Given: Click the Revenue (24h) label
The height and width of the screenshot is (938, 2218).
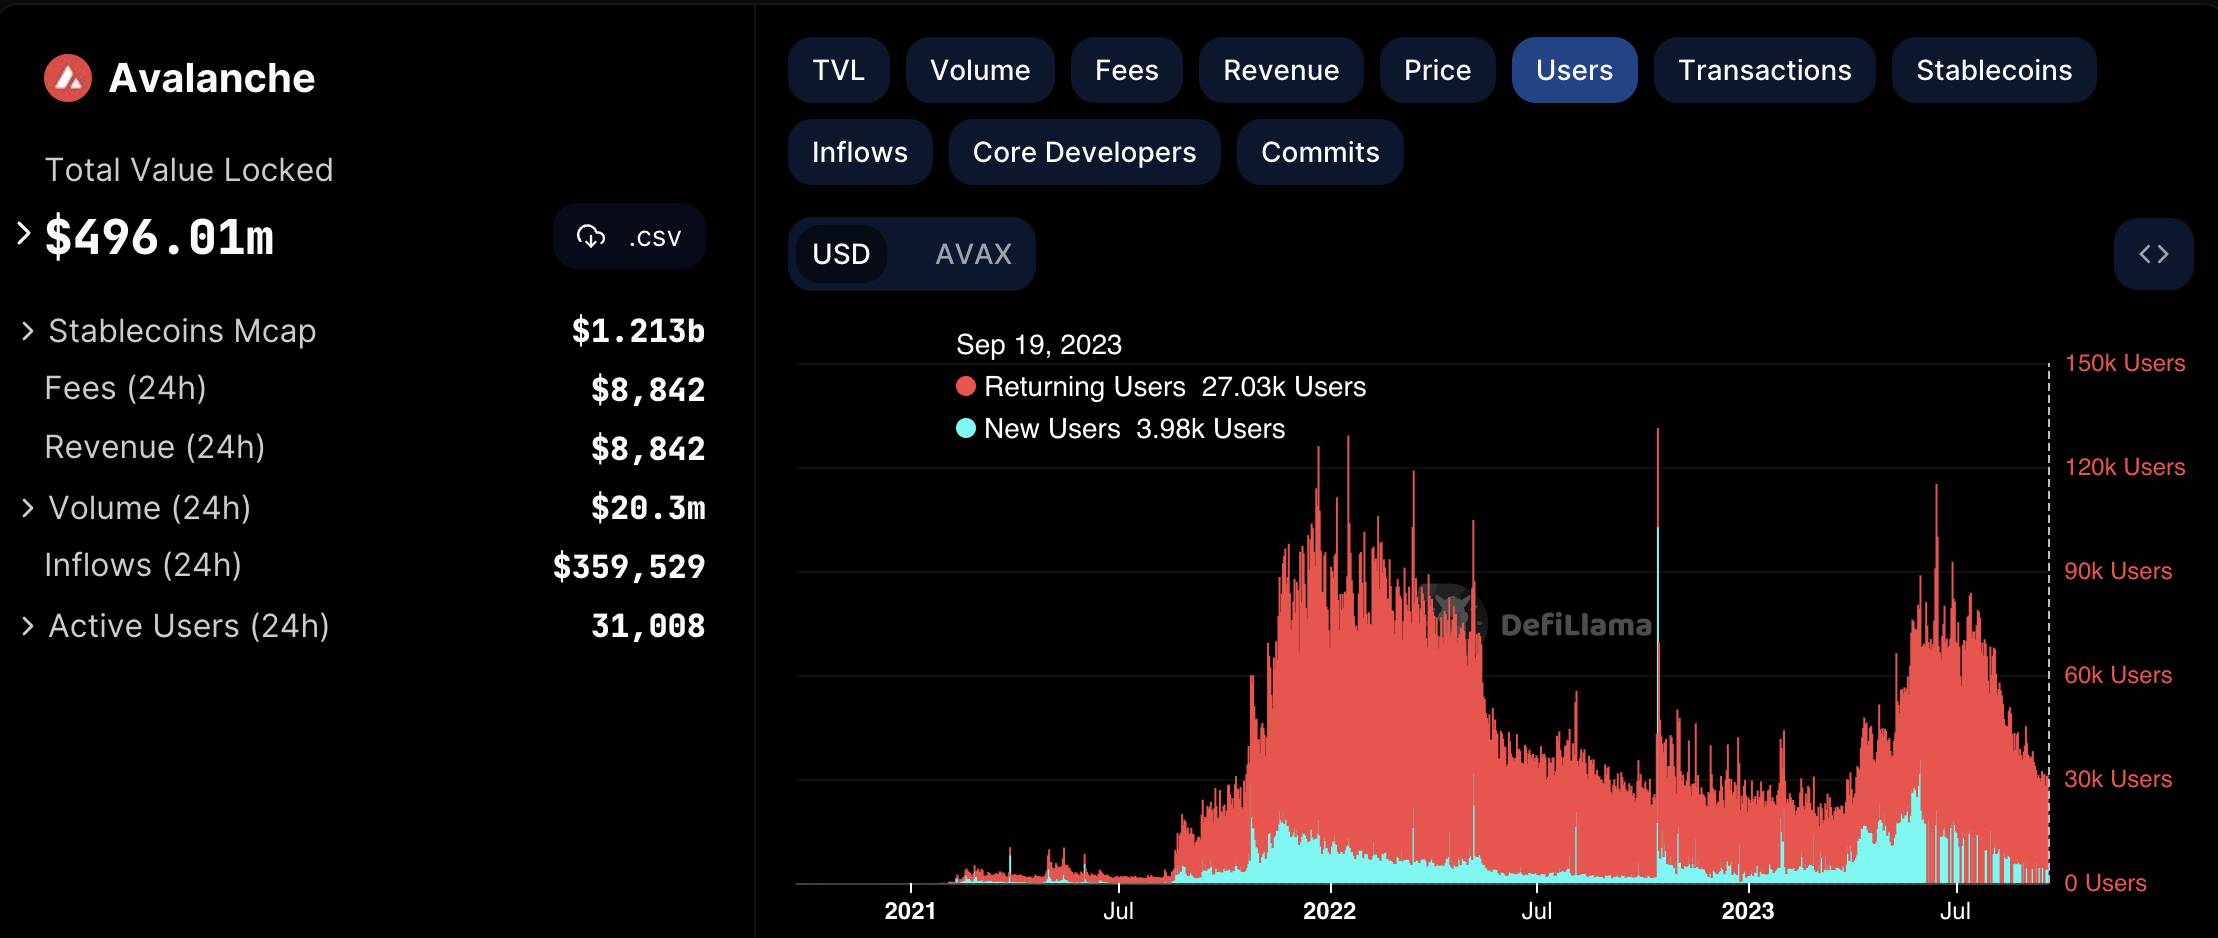Looking at the screenshot, I should (x=155, y=447).
